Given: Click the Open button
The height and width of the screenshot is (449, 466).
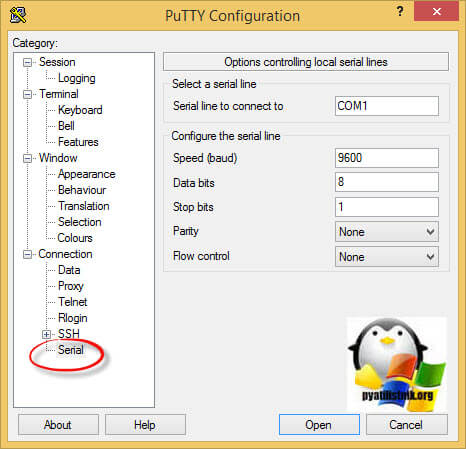Looking at the screenshot, I should (x=319, y=425).
